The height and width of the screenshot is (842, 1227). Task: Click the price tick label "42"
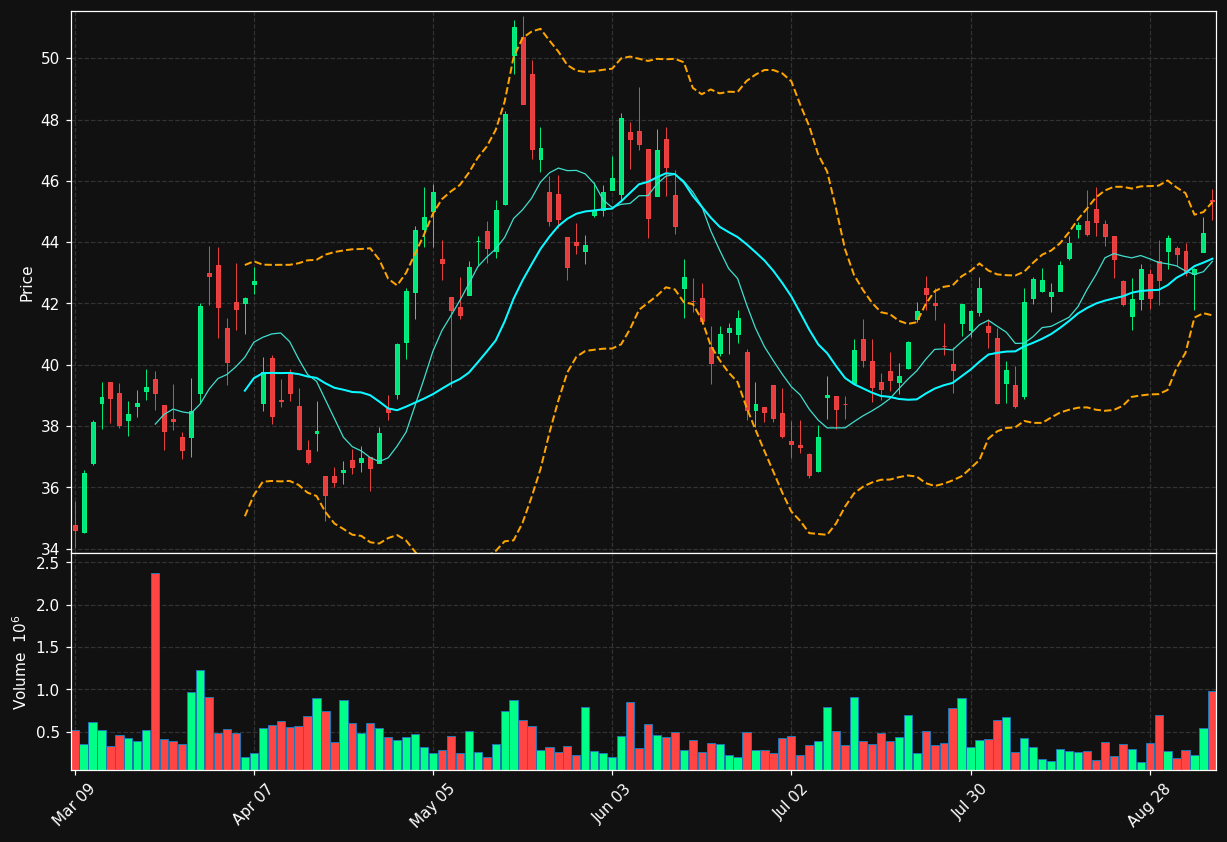pos(52,304)
